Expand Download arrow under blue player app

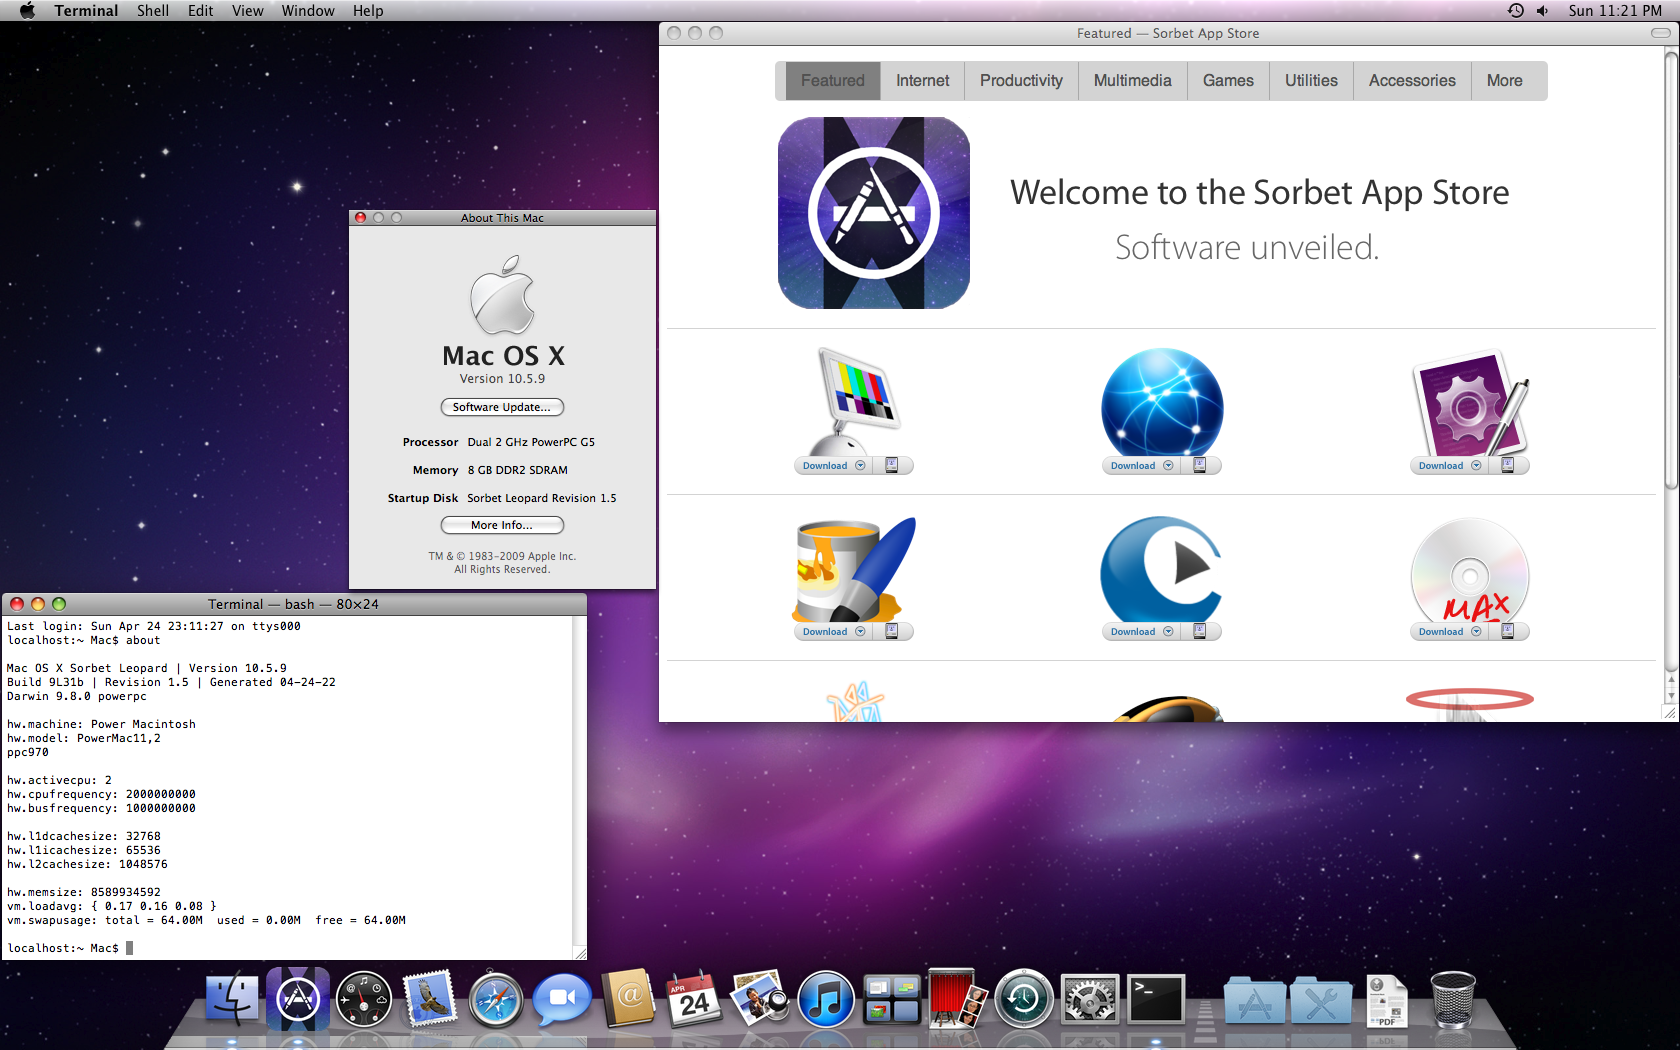[x=1168, y=632]
